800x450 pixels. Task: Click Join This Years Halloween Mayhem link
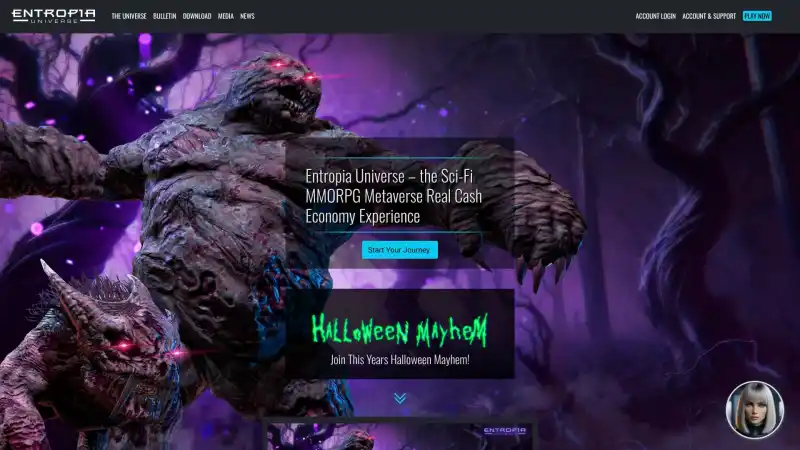tap(399, 360)
